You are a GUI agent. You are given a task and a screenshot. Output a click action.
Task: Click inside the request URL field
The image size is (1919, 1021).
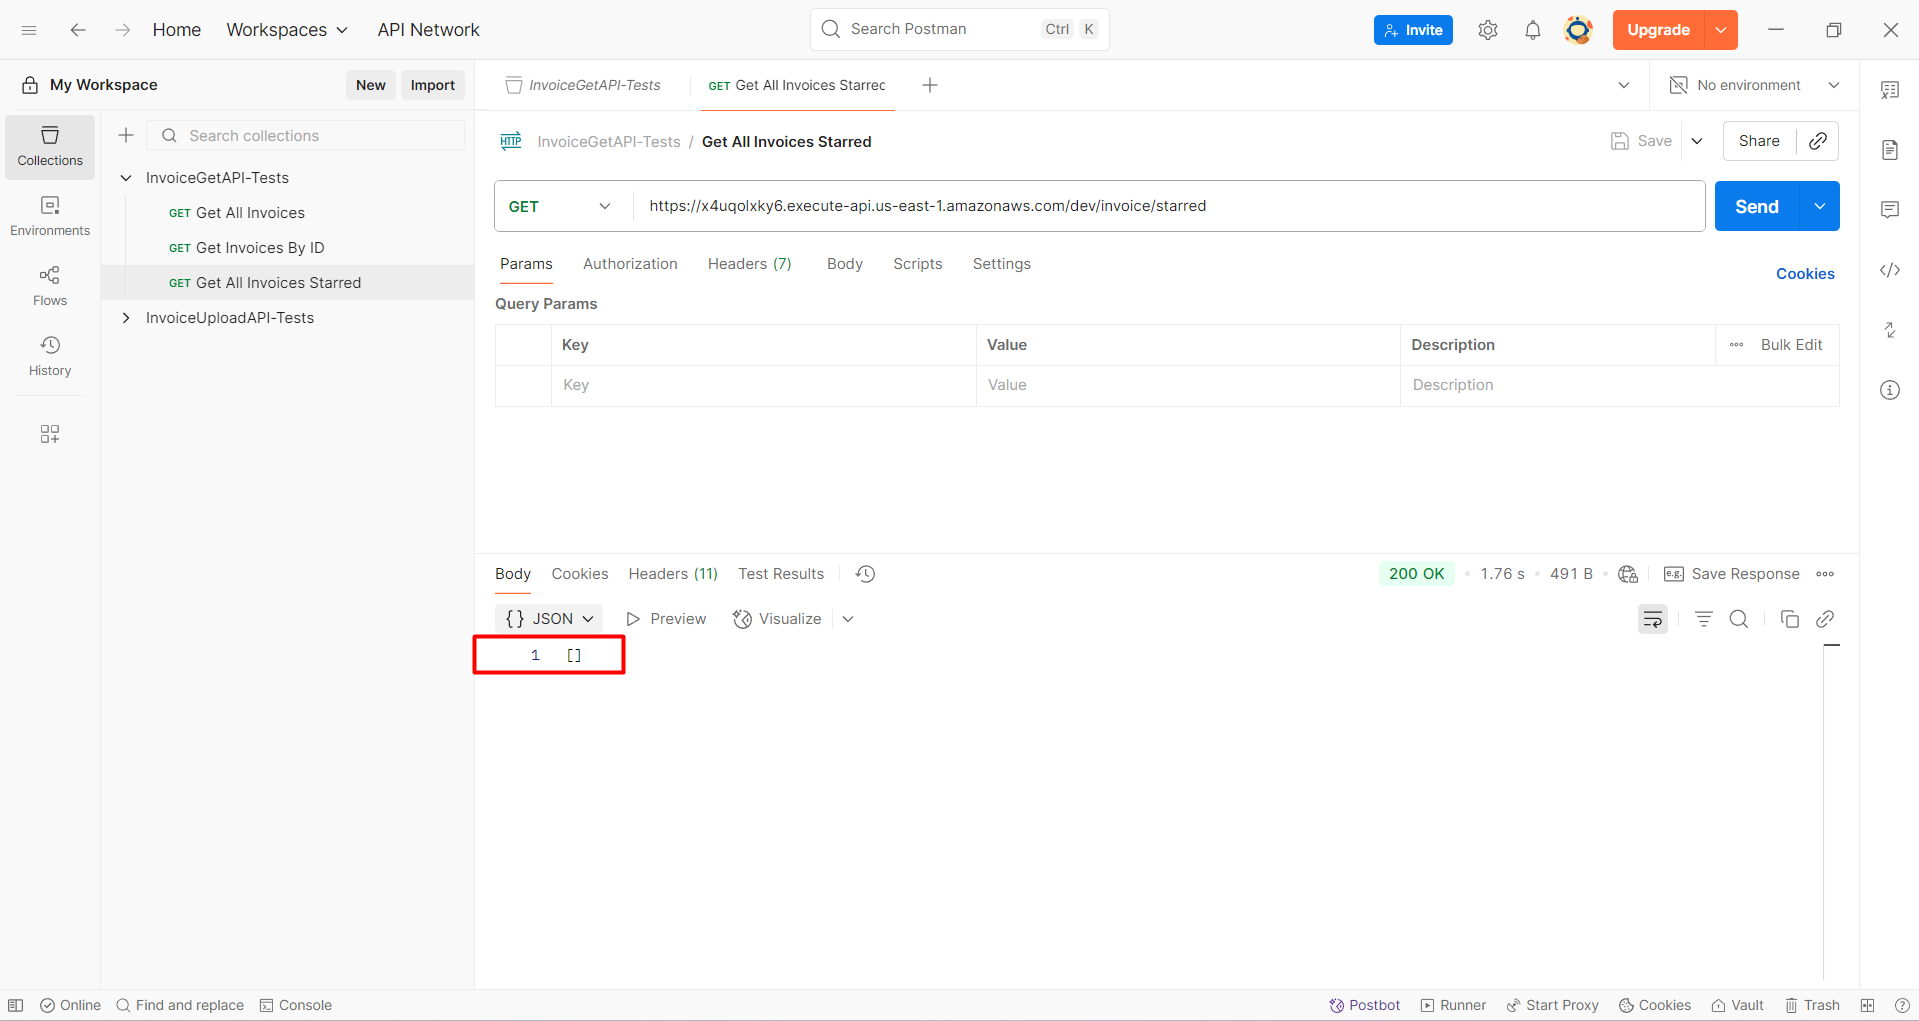[x=1100, y=206]
